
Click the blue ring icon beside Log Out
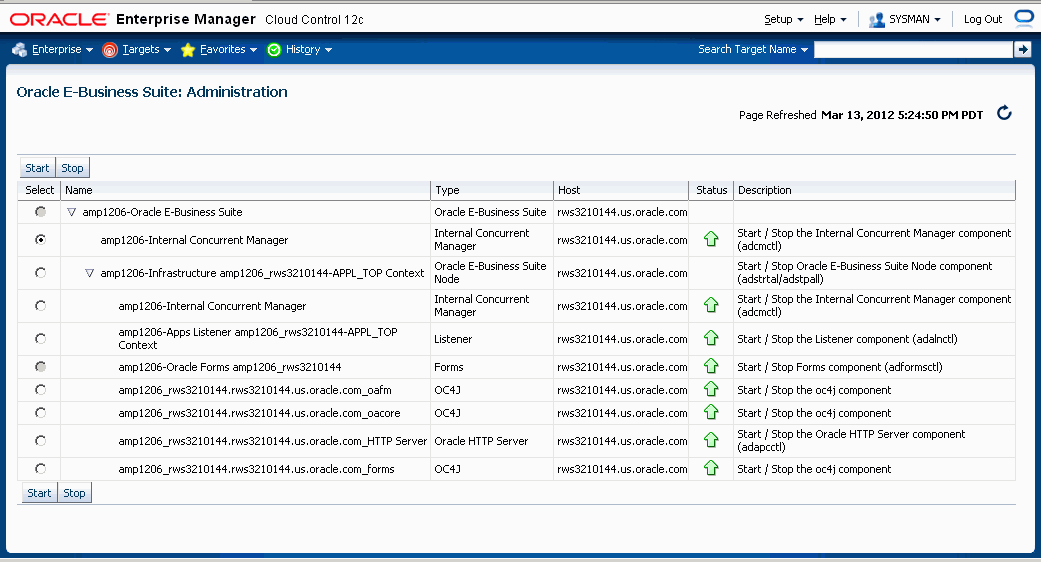[1024, 18]
